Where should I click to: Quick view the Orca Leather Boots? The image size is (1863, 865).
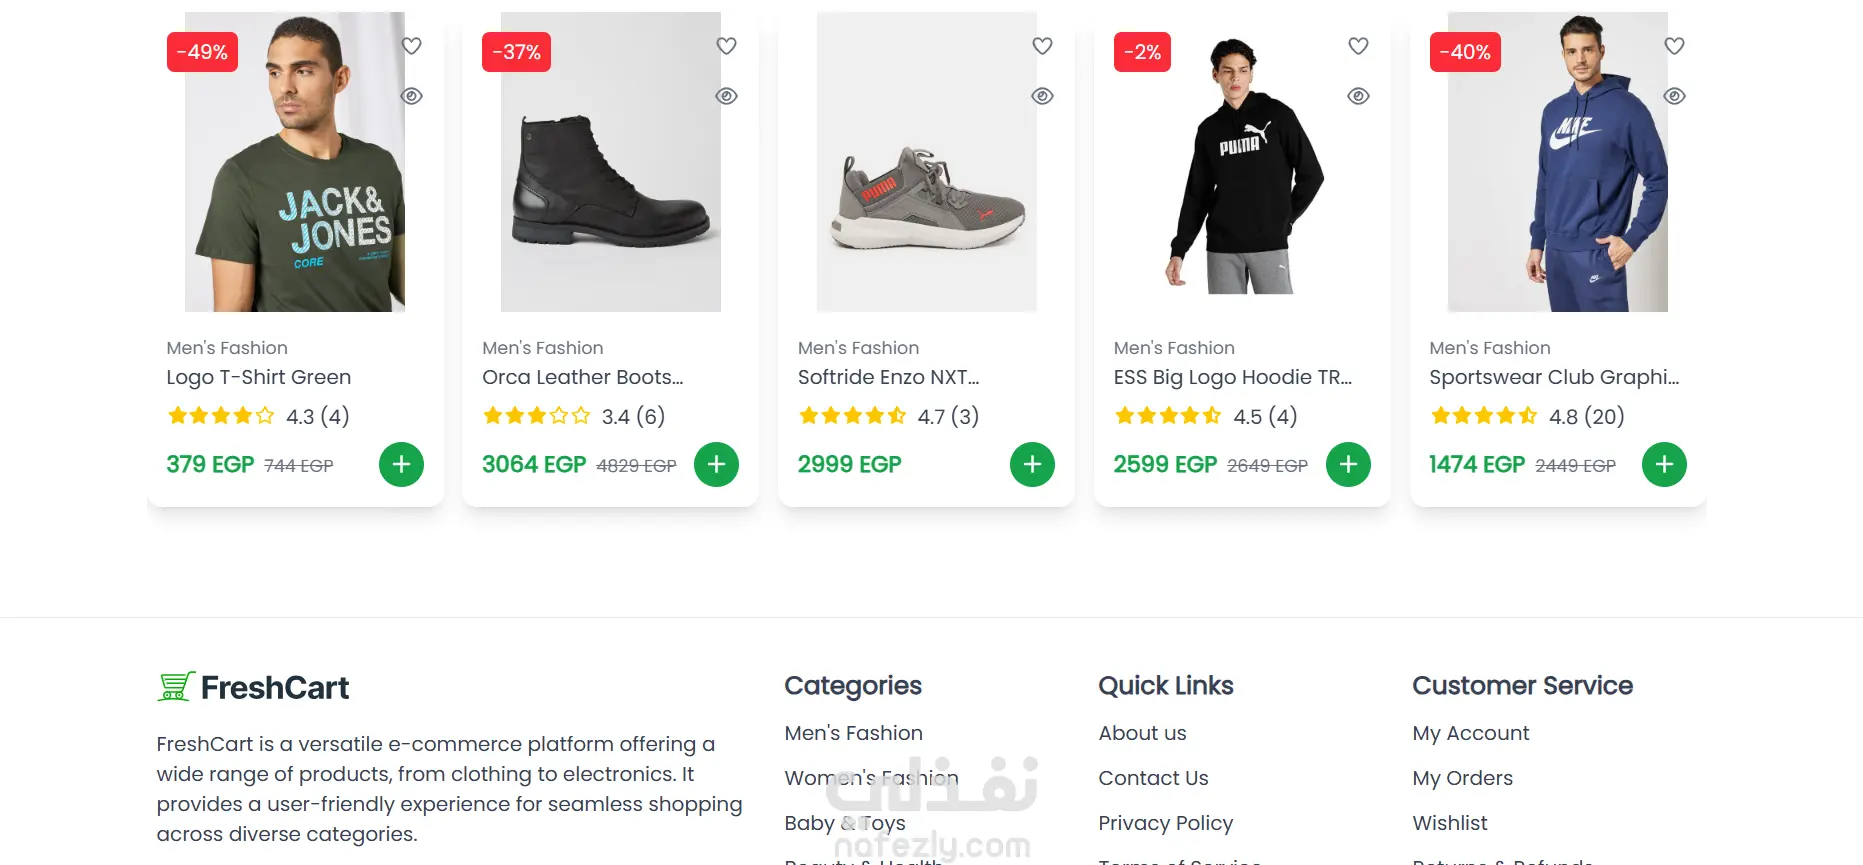pyautogui.click(x=727, y=96)
